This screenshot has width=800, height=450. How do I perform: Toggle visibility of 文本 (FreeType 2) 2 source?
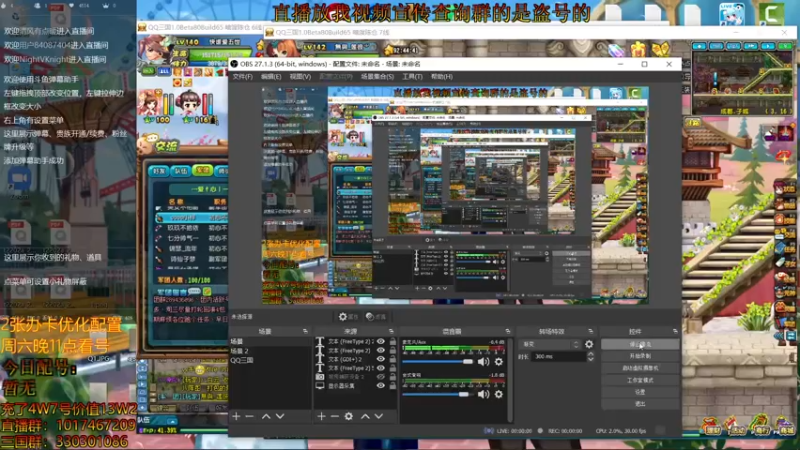coord(381,341)
